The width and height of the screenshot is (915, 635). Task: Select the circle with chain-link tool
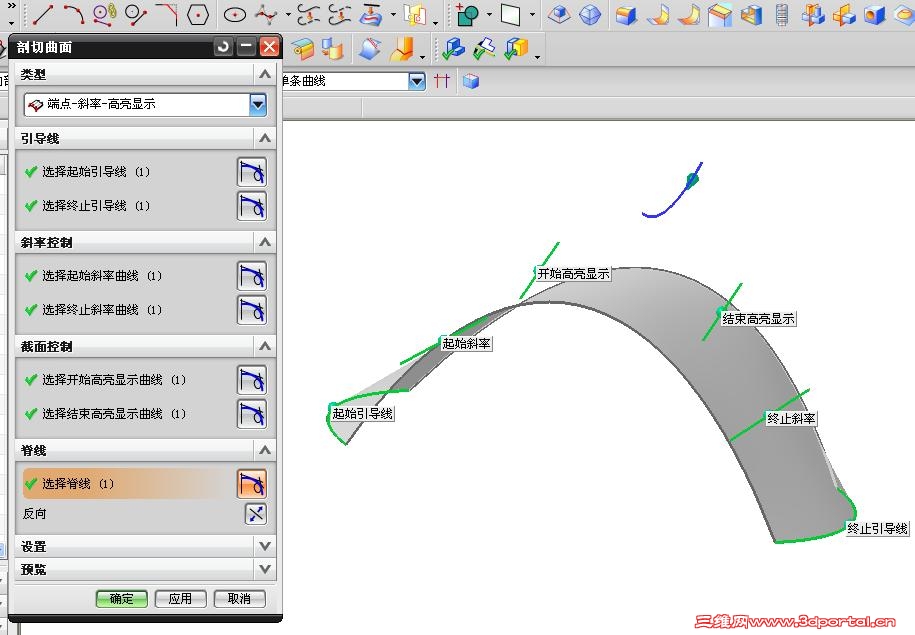(x=105, y=14)
